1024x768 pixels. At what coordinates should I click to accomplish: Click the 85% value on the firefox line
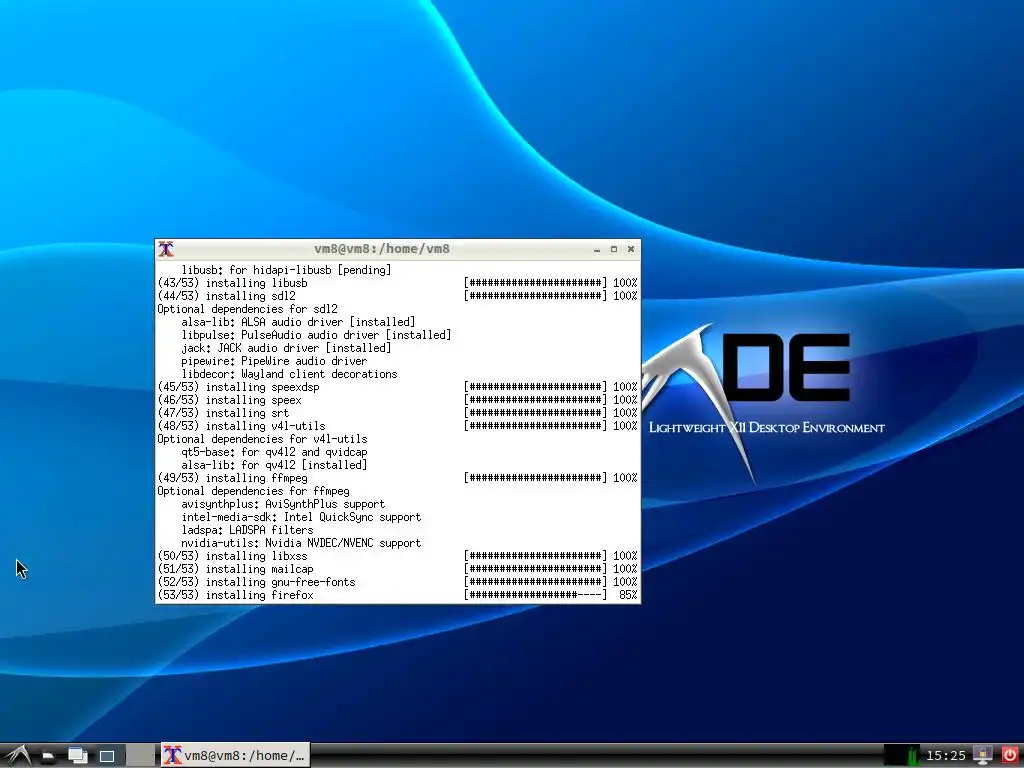(x=628, y=595)
